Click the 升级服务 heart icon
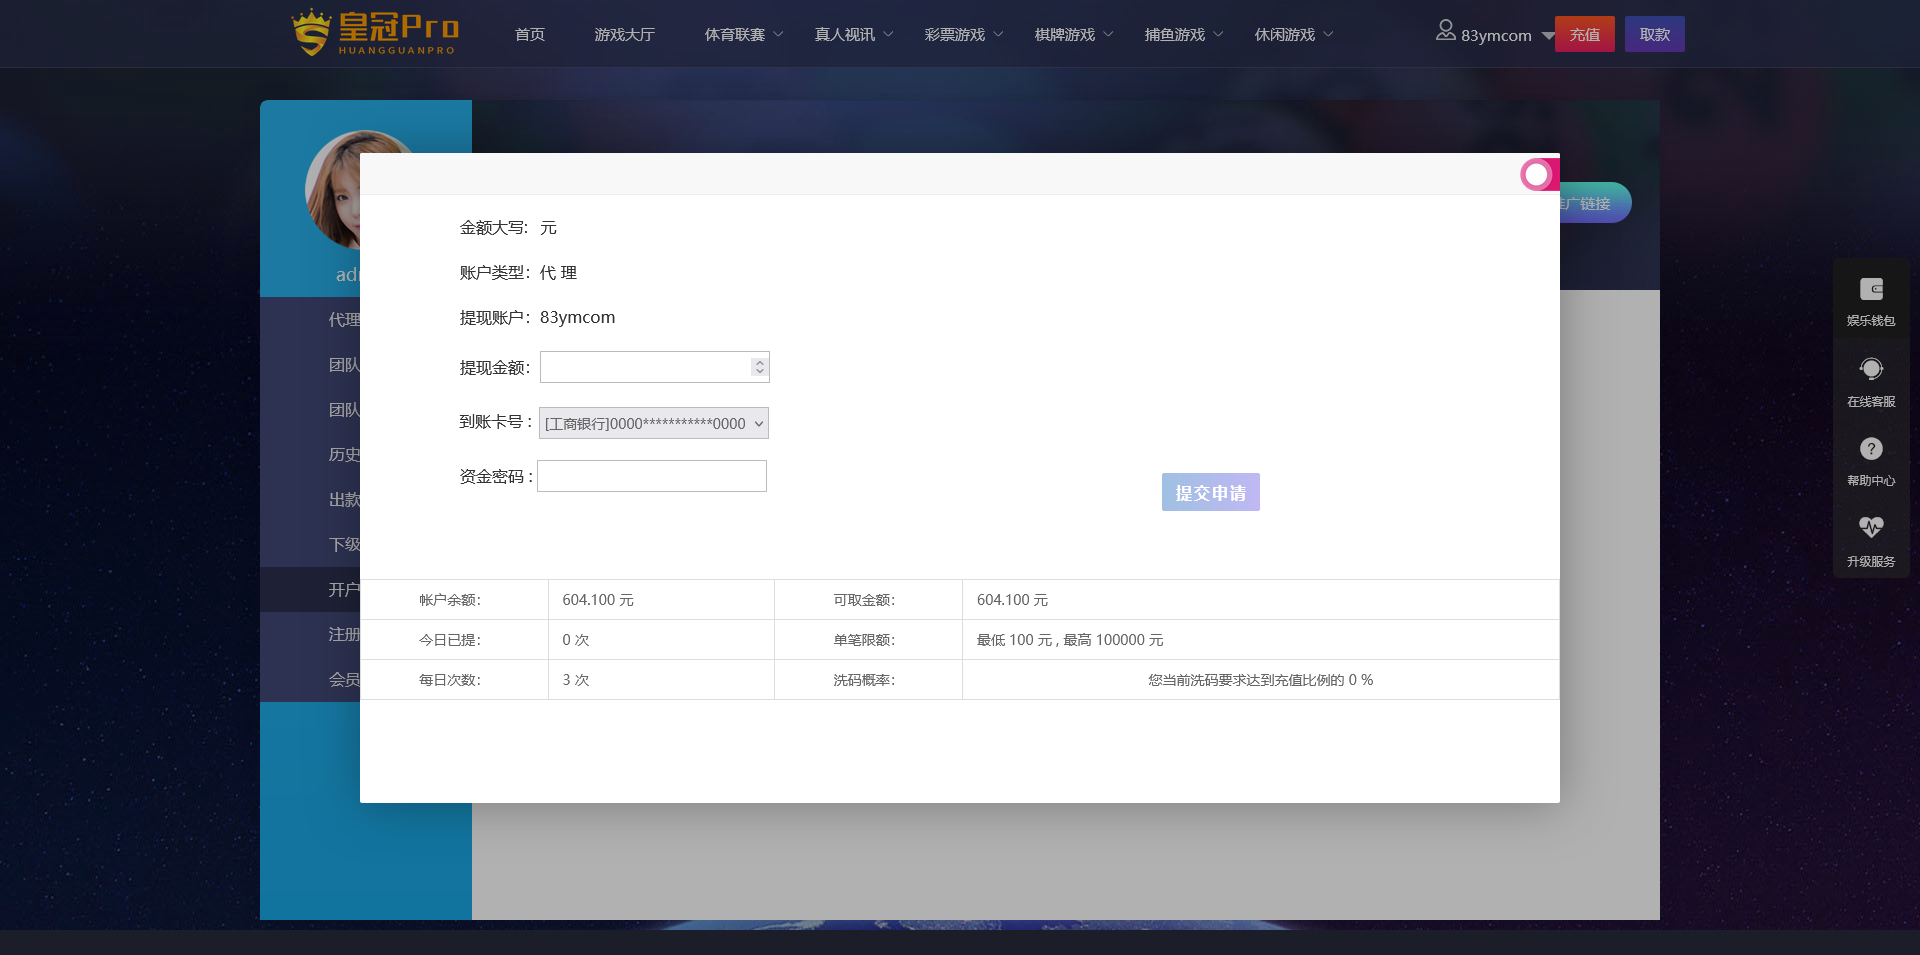1920x955 pixels. click(1871, 527)
